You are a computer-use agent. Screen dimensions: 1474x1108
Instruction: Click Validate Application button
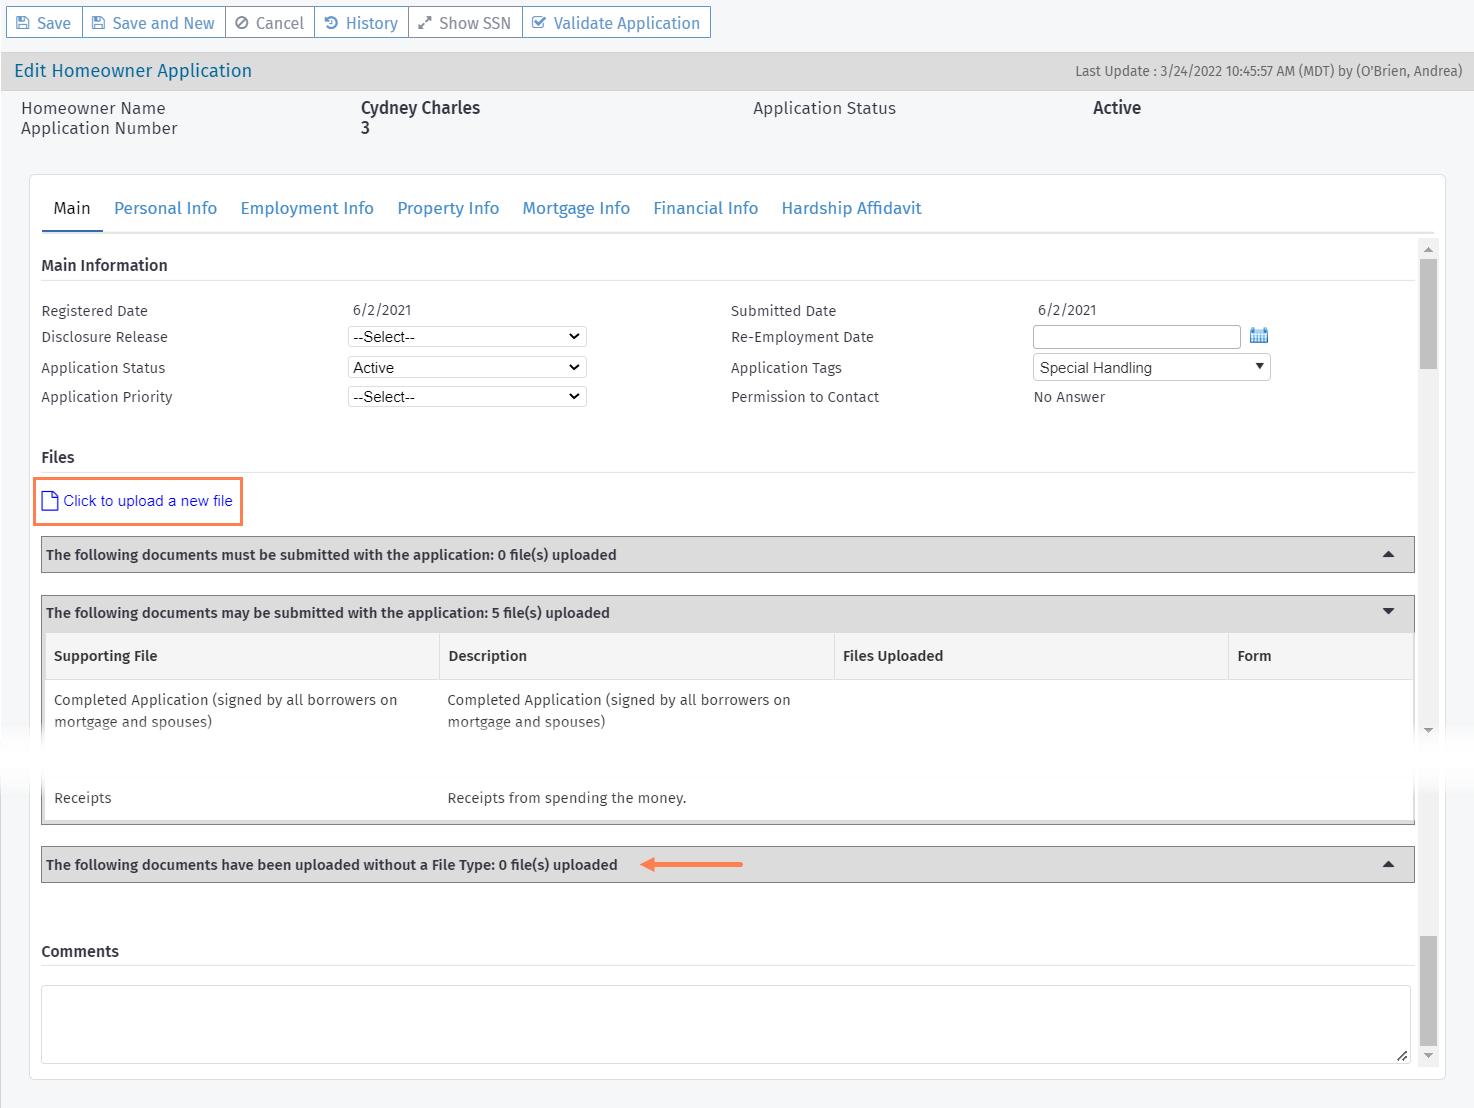click(616, 23)
